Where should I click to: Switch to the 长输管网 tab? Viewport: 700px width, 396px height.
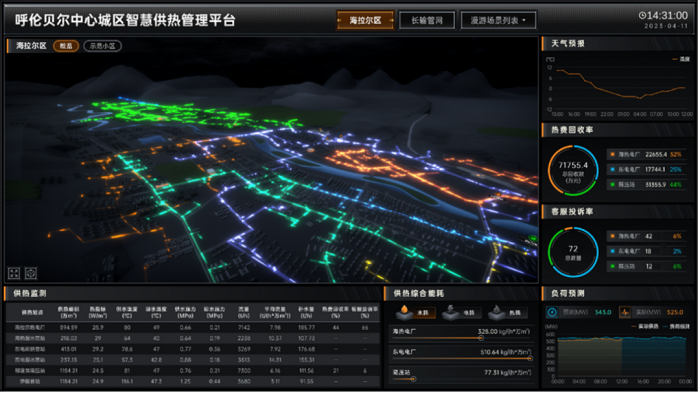(x=427, y=21)
